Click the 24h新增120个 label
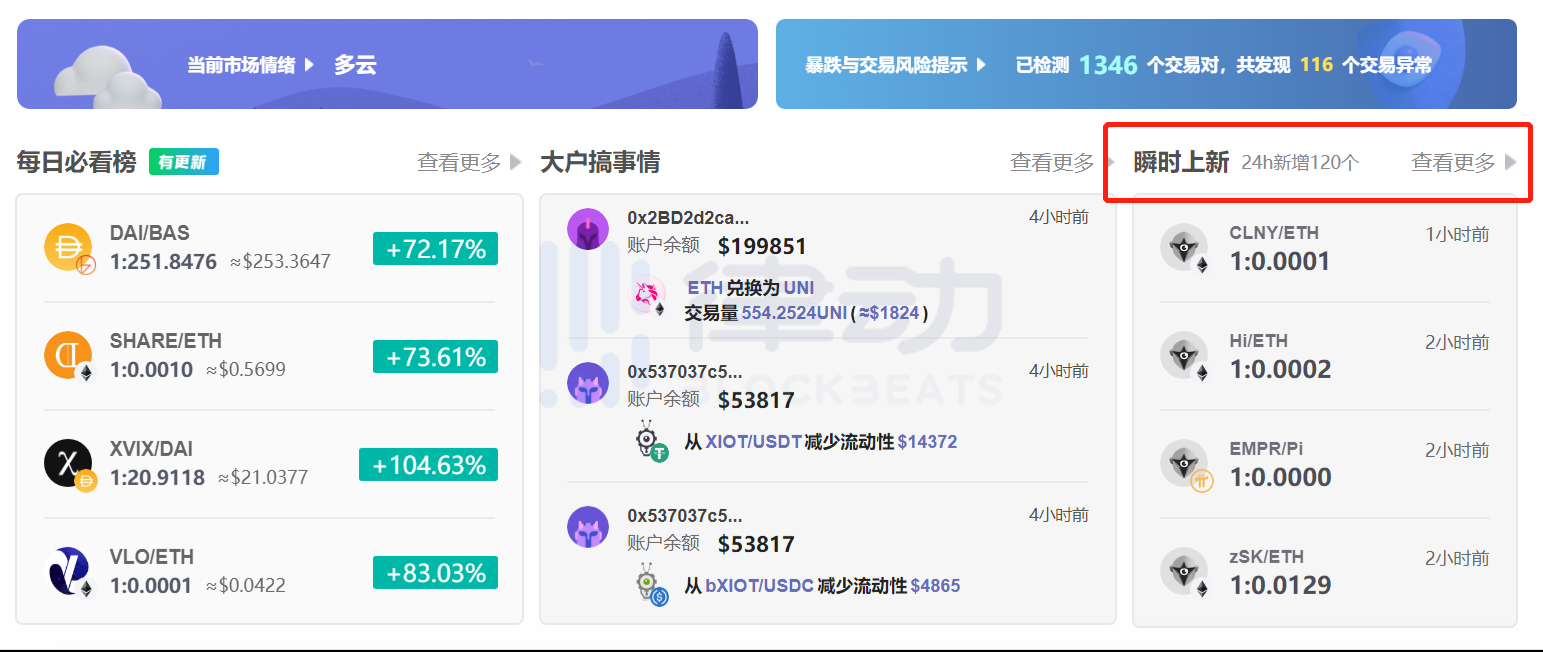The height and width of the screenshot is (652, 1543). (1300, 162)
